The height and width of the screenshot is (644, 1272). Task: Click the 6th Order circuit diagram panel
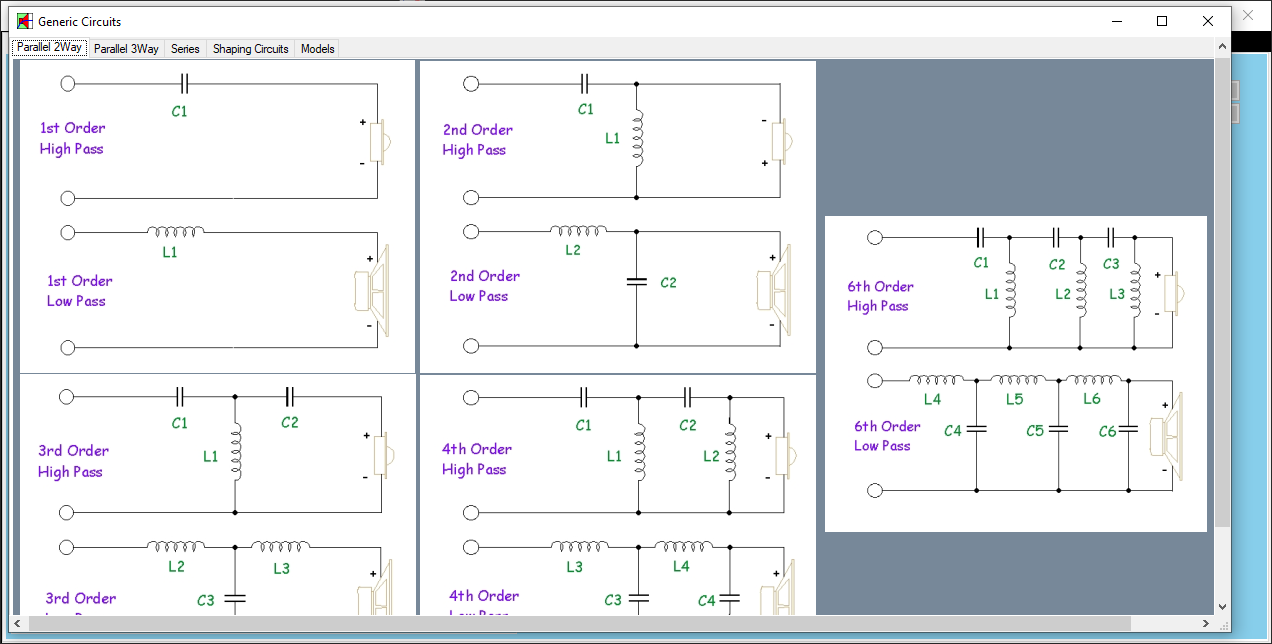(1015, 373)
